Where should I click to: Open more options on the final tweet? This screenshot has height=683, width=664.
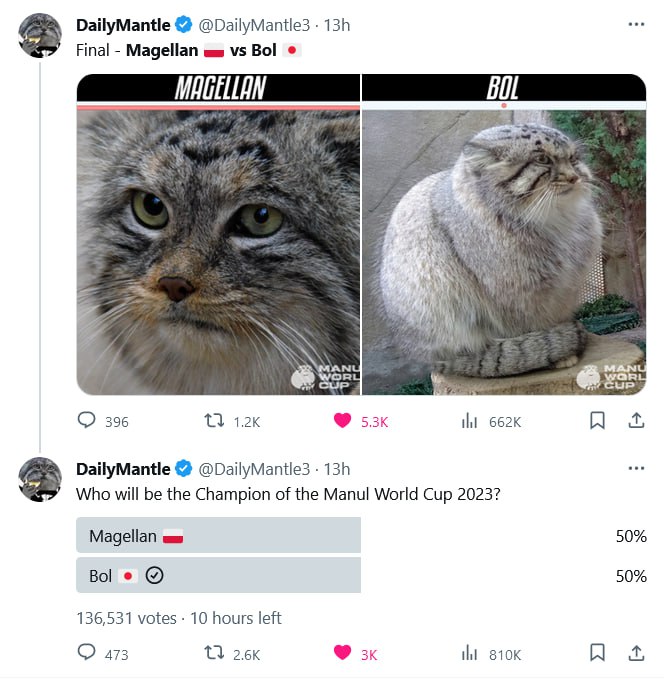(636, 24)
